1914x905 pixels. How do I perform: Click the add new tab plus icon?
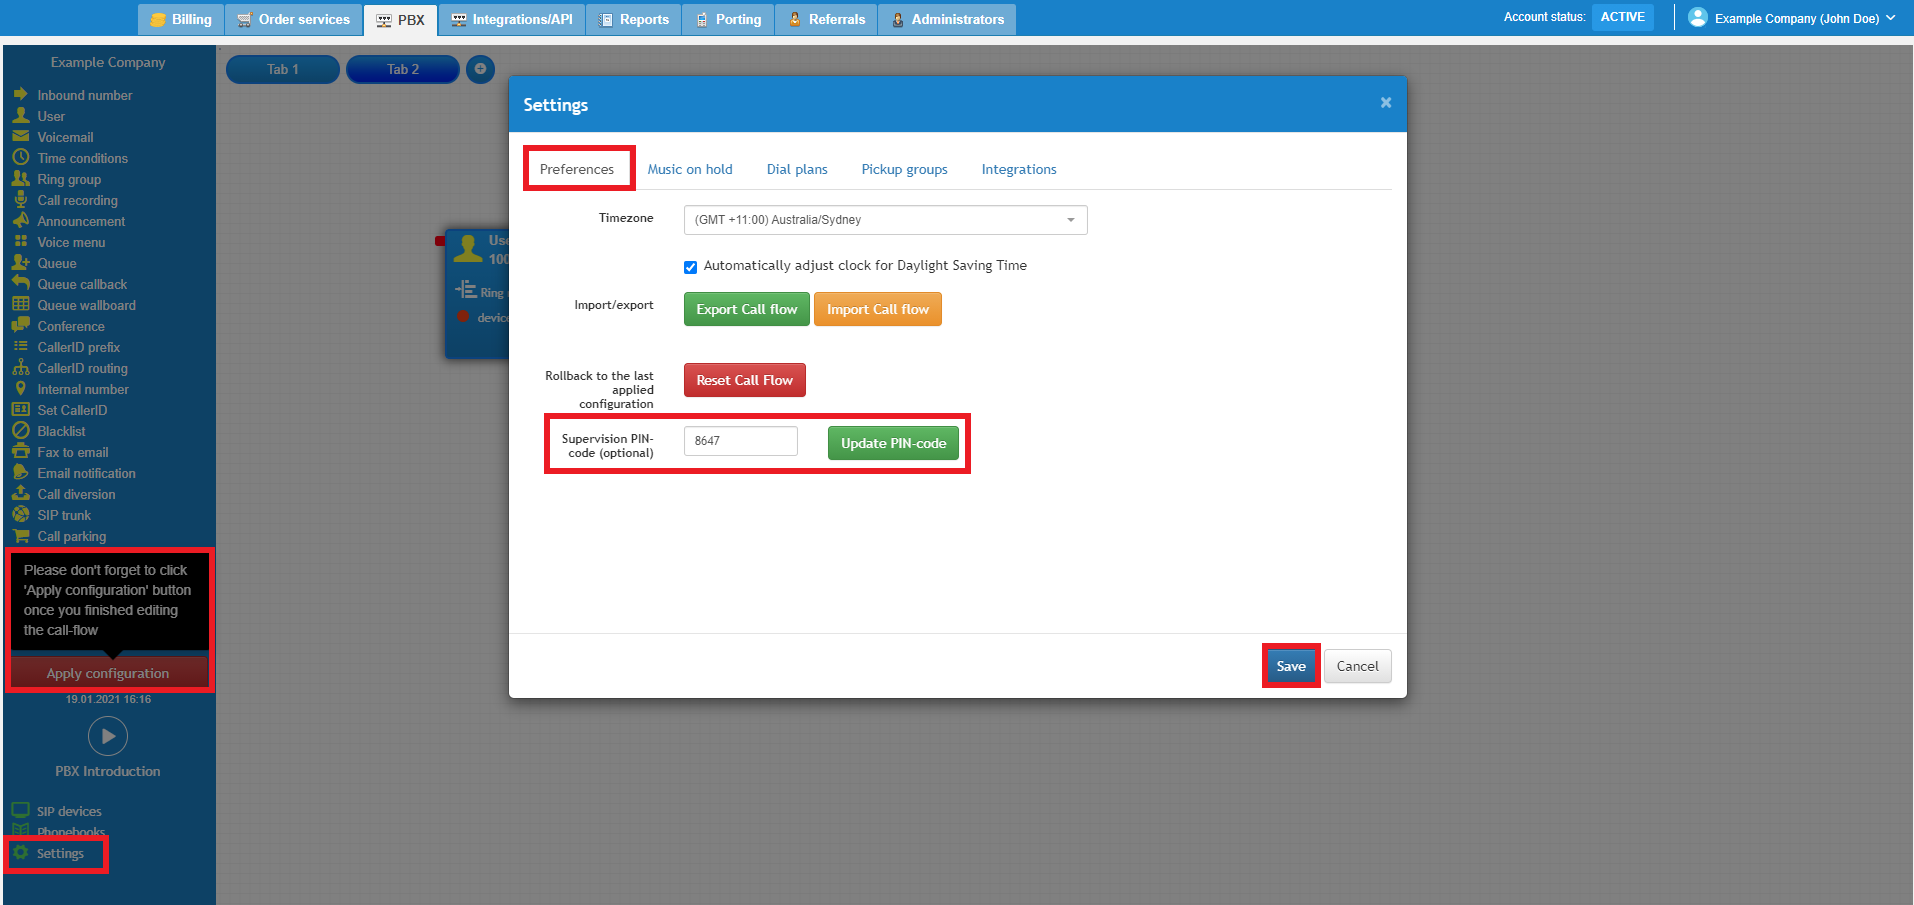pyautogui.click(x=480, y=69)
